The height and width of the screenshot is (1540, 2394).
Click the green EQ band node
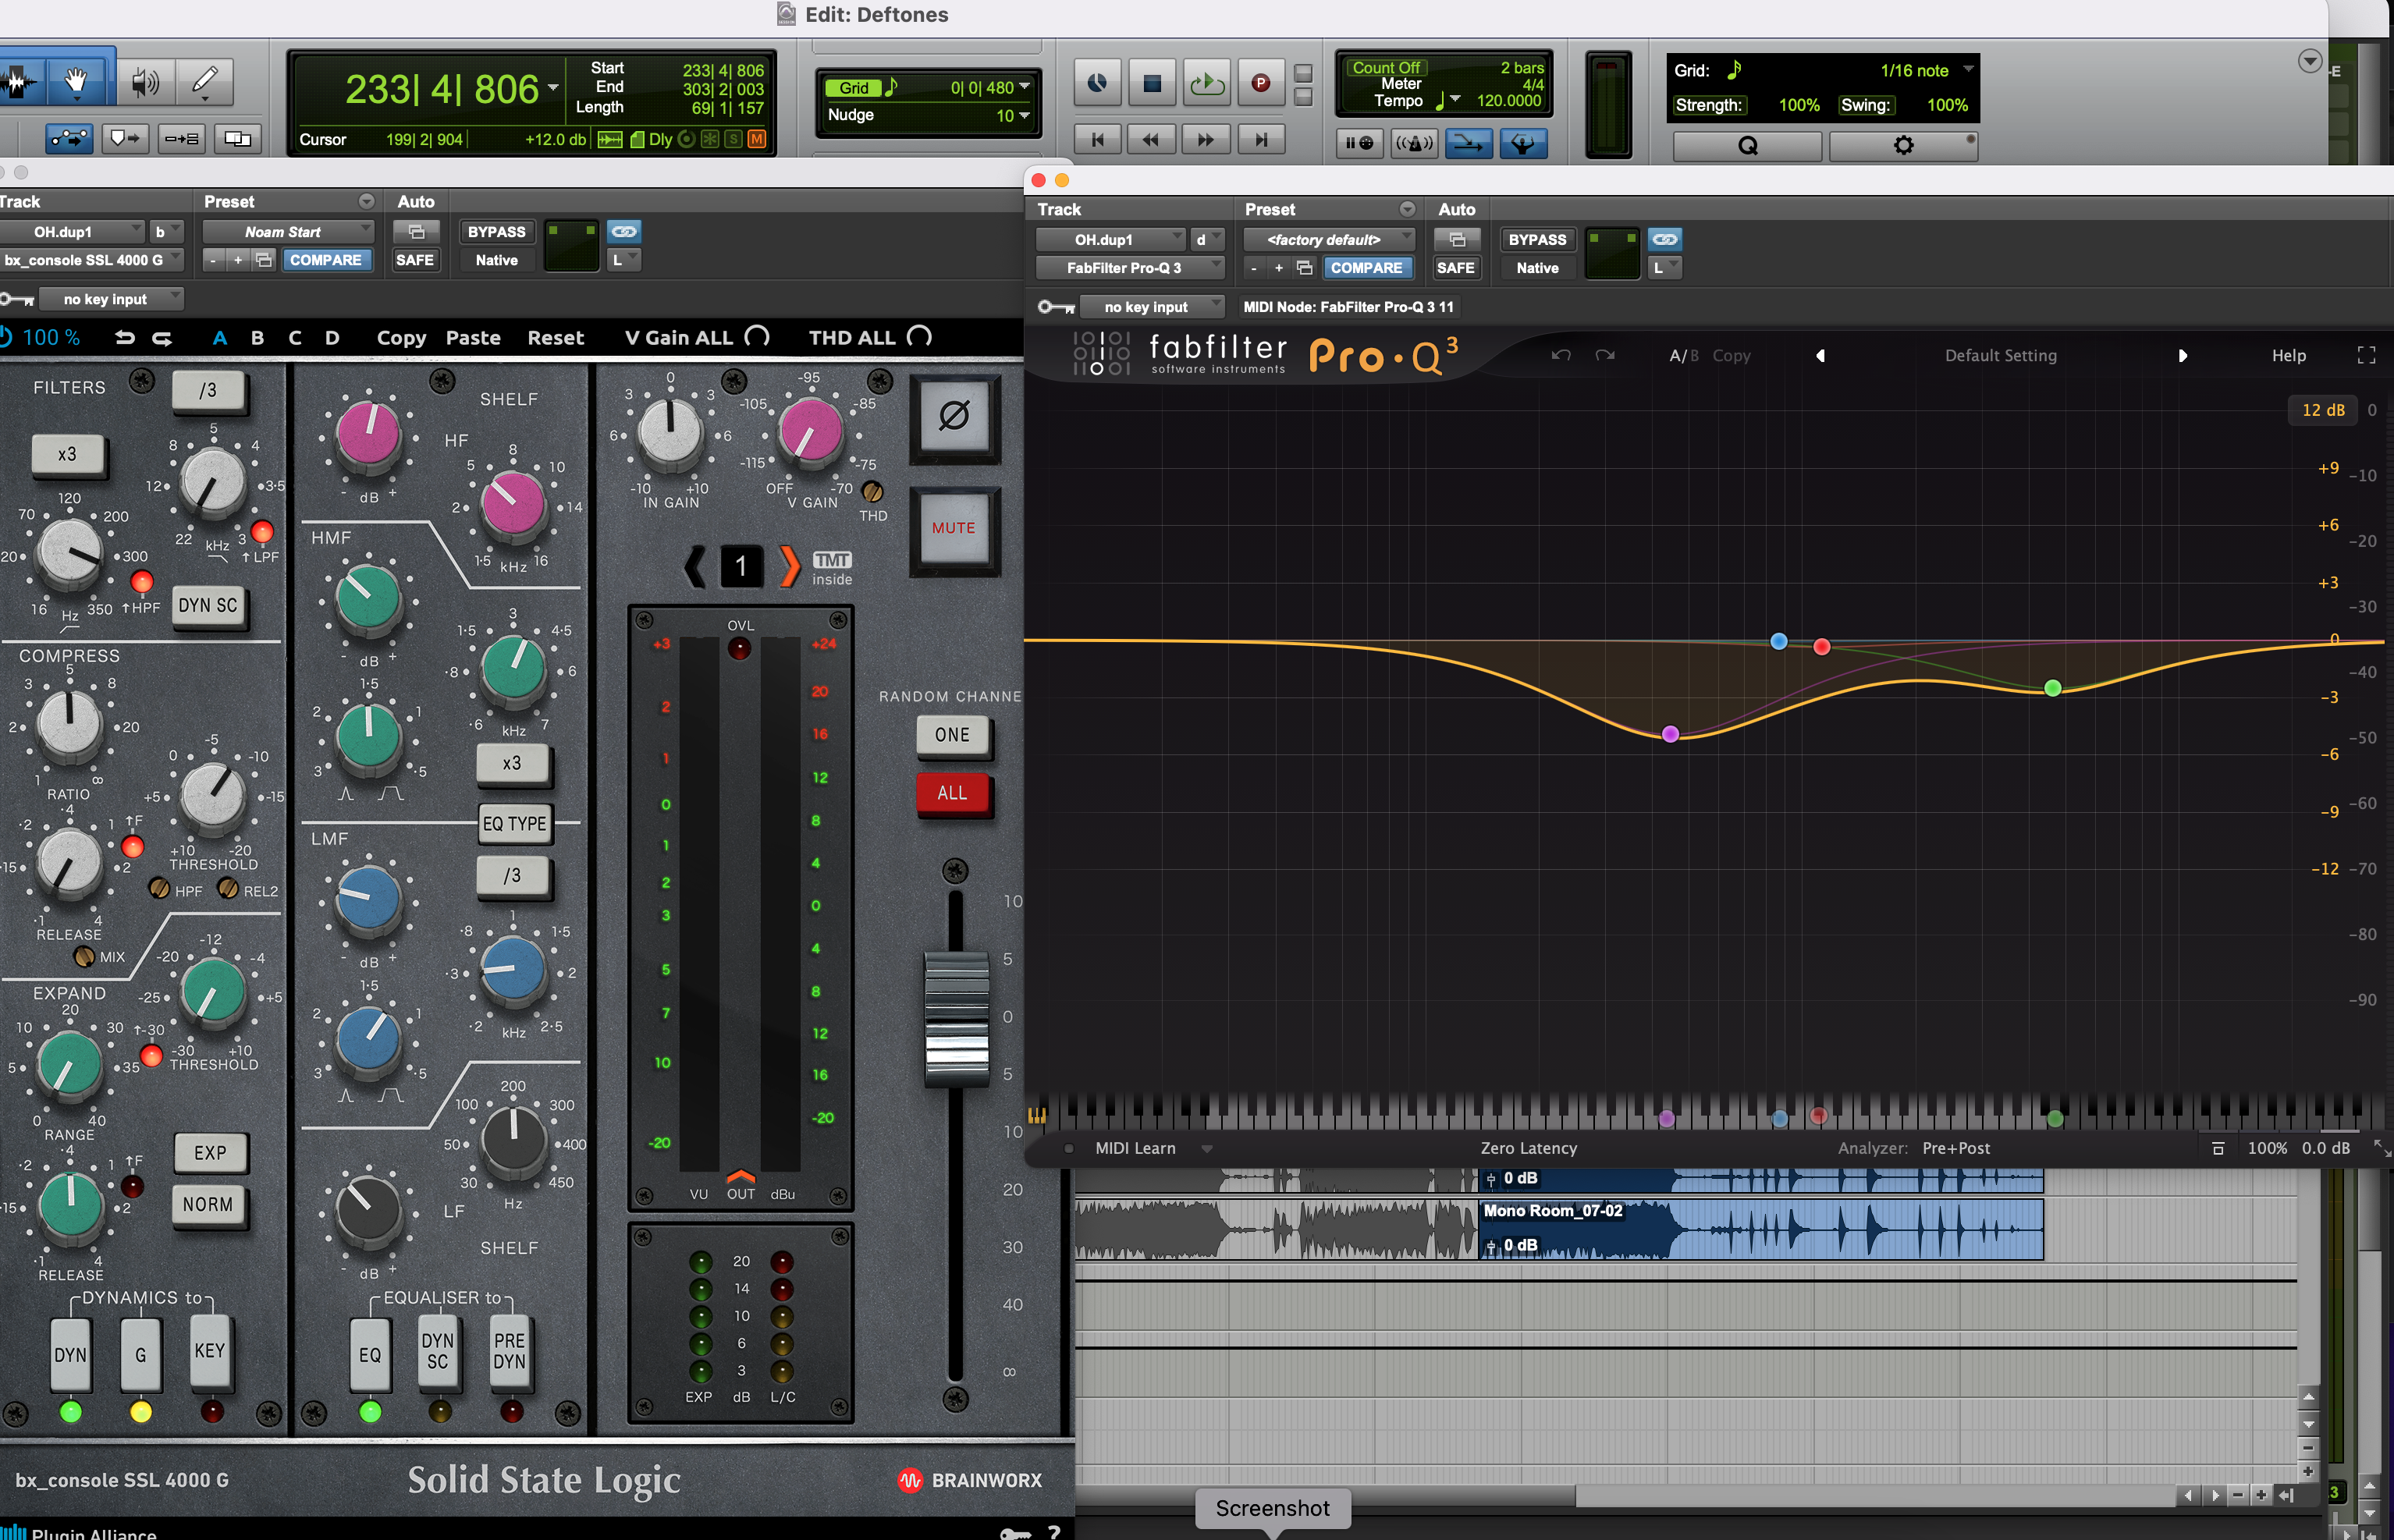2053,688
